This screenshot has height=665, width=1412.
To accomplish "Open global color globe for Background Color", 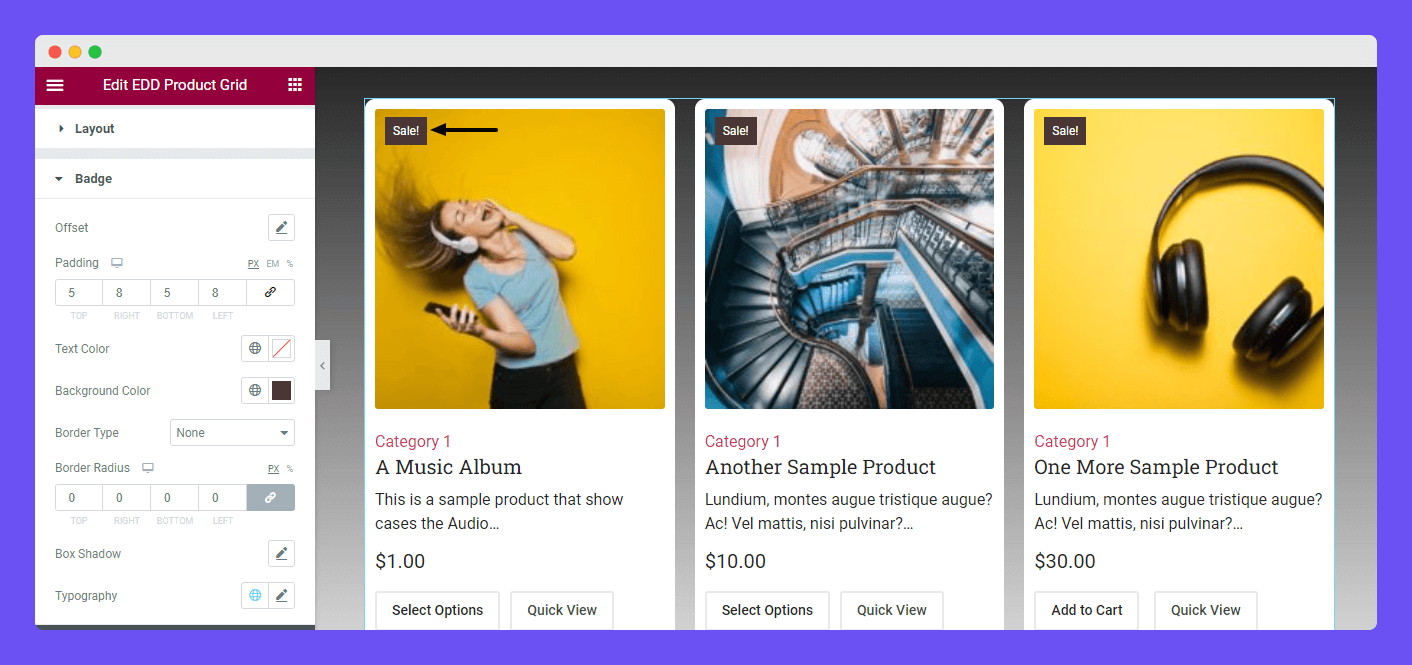I will tap(255, 391).
